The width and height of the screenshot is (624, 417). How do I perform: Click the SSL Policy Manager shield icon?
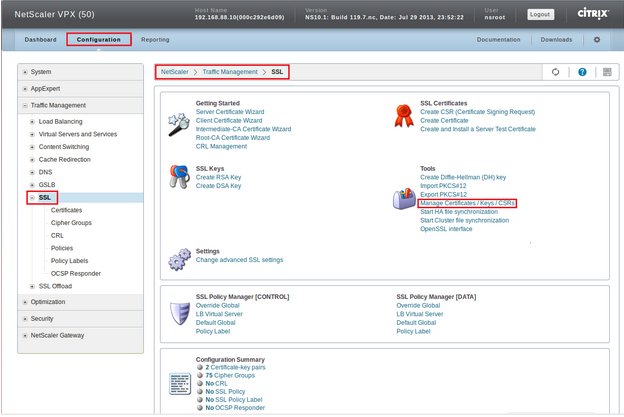tap(180, 314)
